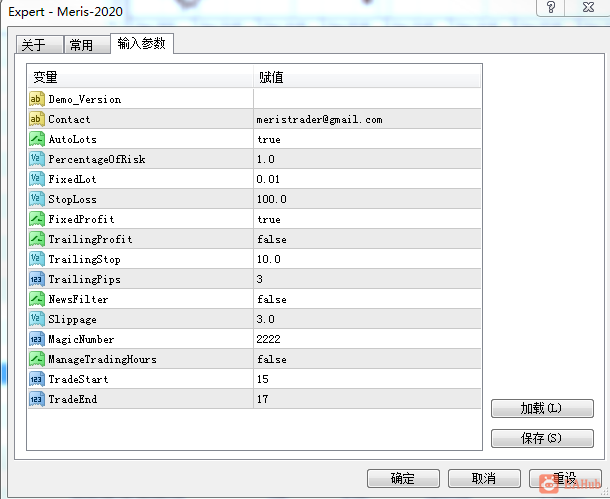Click the 重设 reset button
Viewport: 610px width, 499px height.
pos(565,478)
